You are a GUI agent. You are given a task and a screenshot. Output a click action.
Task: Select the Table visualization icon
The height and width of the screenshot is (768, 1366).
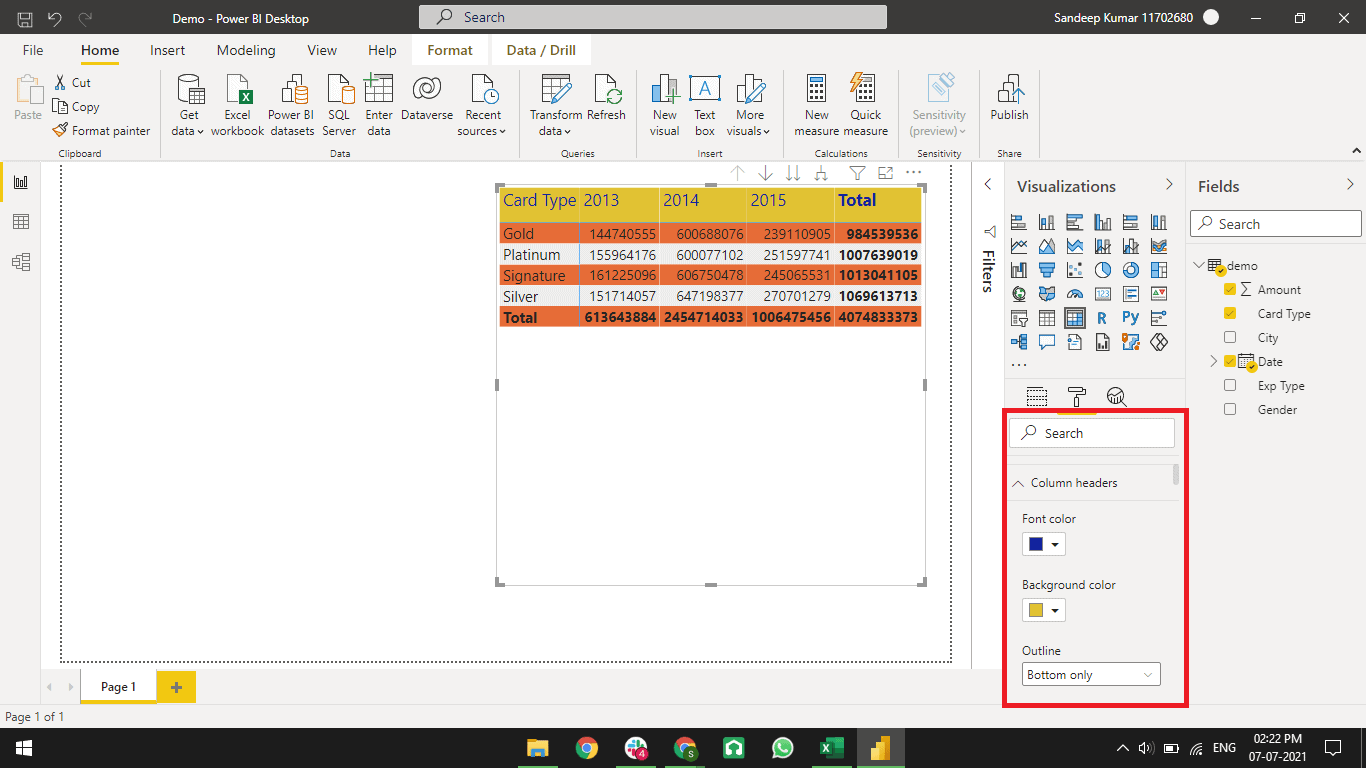pos(1046,317)
